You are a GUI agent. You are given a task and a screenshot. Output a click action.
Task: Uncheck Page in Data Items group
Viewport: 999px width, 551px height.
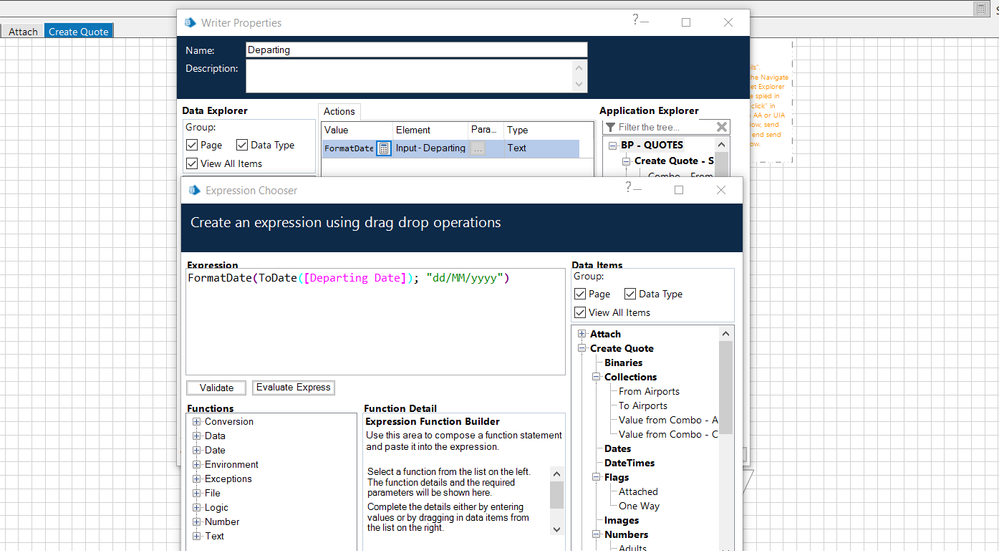pos(581,294)
